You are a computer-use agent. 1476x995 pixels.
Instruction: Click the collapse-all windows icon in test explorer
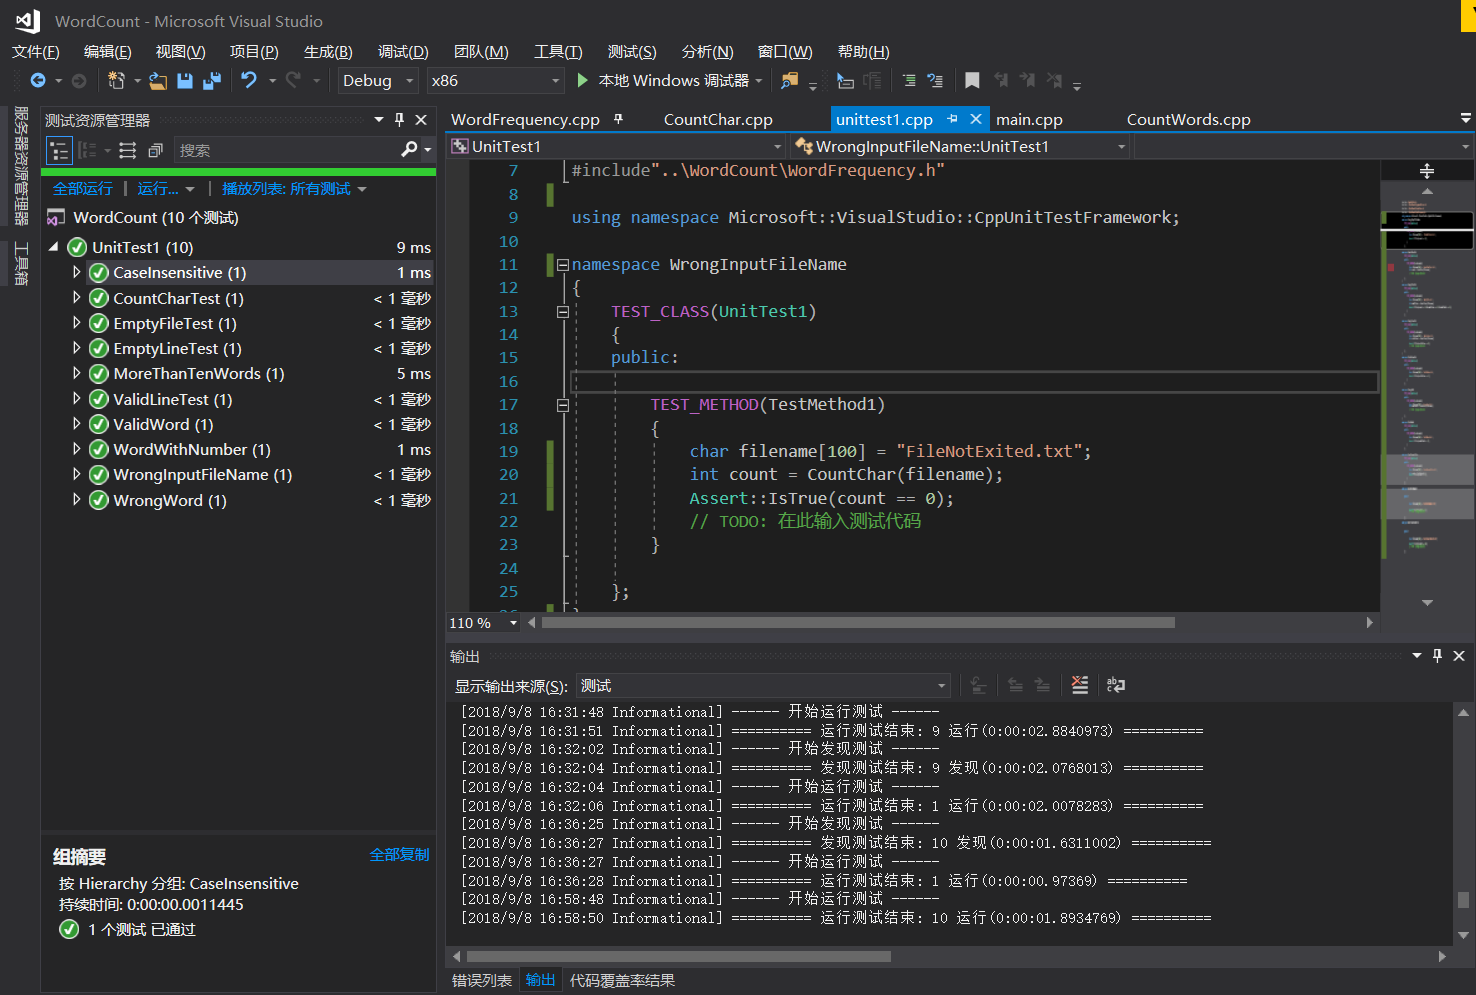tap(155, 150)
